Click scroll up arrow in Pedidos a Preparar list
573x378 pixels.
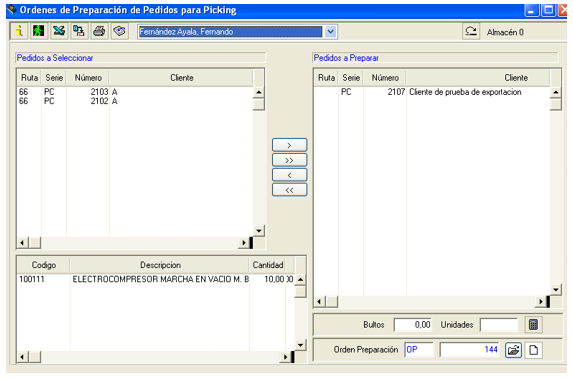pyautogui.click(x=555, y=92)
